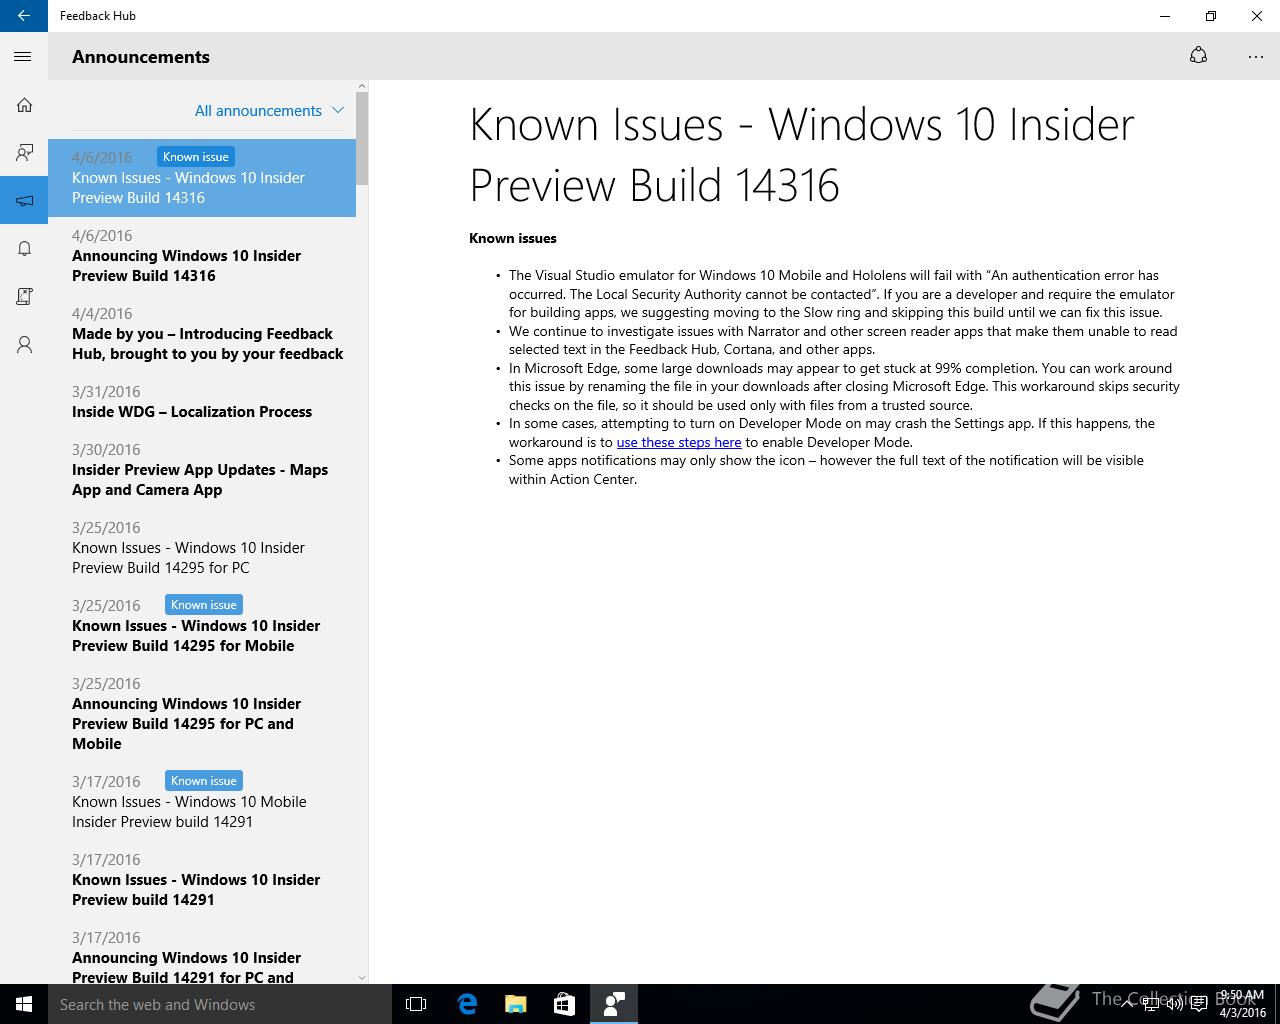Screen dimensions: 1280x1024
Task: Expand the All announcements filter dropdown
Action: click(269, 111)
